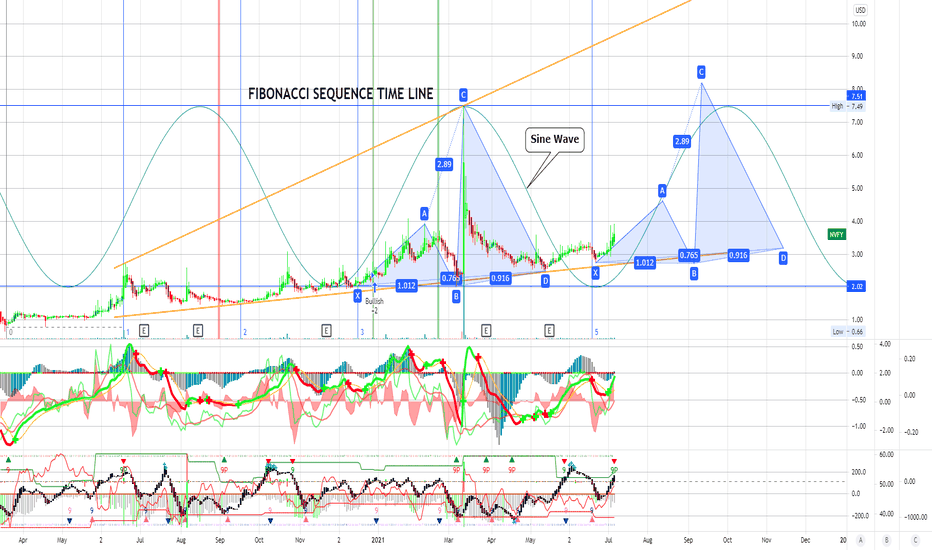
Task: Select Fib time zone marker 5
Action: [x=597, y=332]
